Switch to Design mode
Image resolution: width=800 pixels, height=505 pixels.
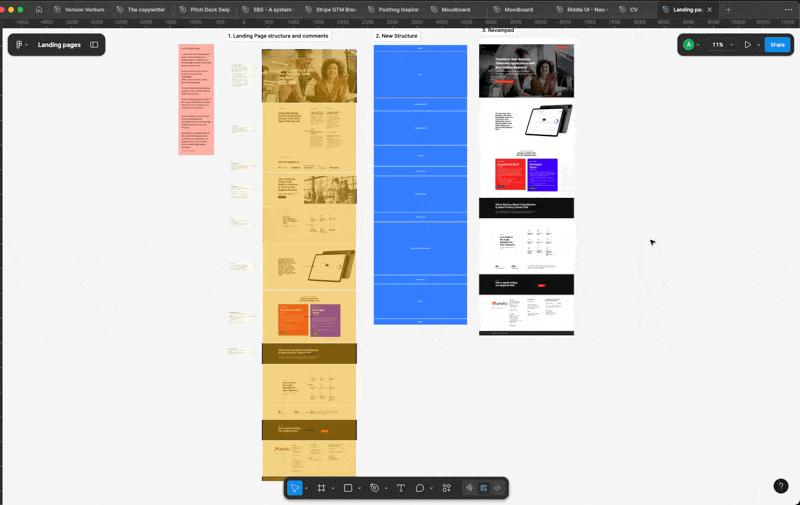coord(484,488)
